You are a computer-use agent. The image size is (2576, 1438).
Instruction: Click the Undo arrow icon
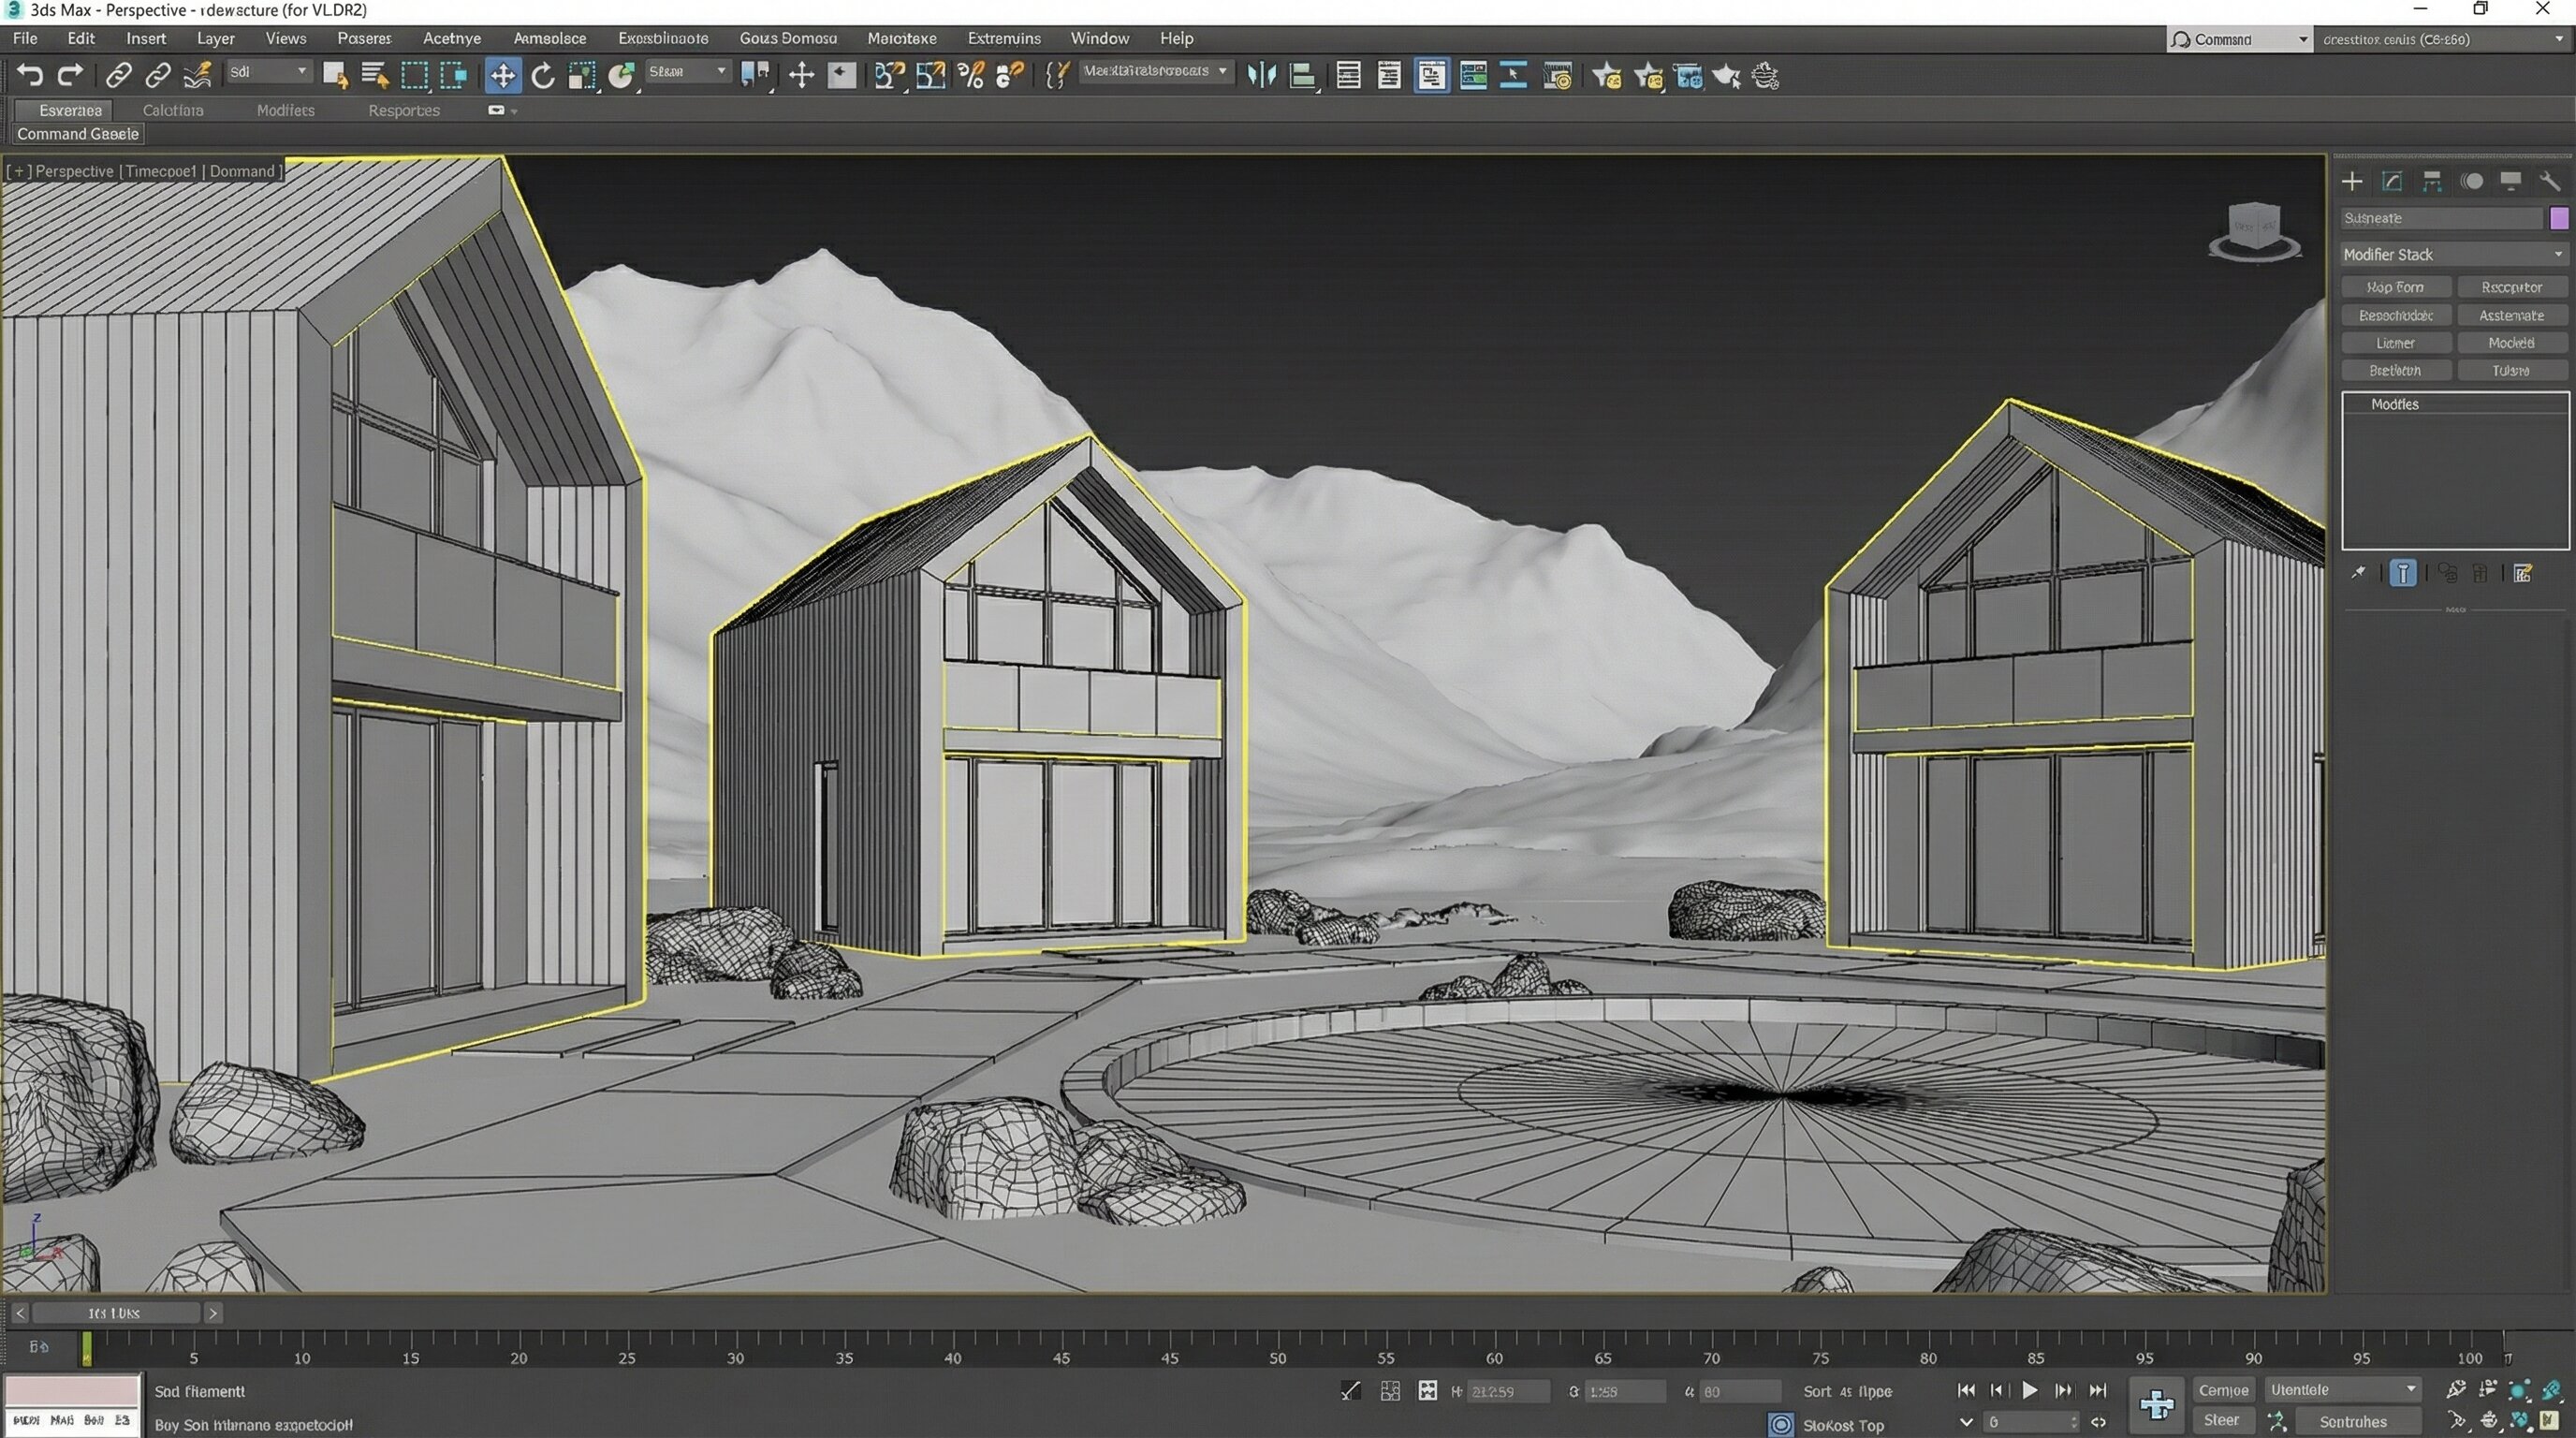point(30,75)
